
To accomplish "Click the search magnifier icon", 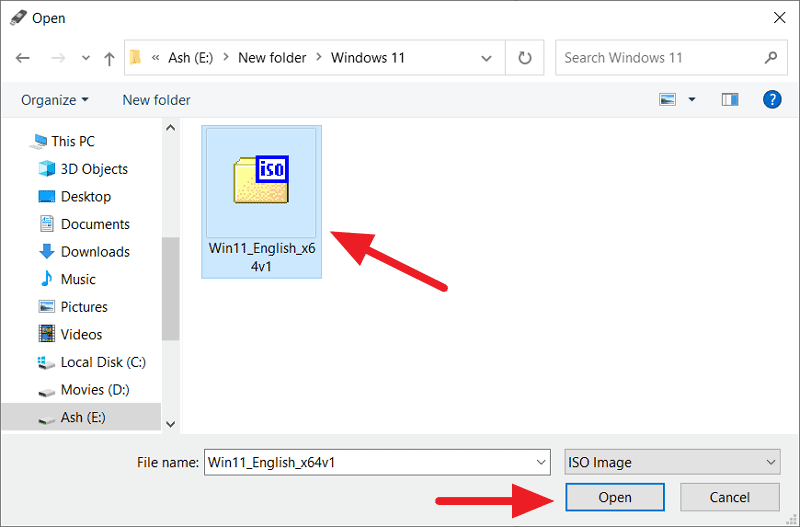I will [771, 58].
